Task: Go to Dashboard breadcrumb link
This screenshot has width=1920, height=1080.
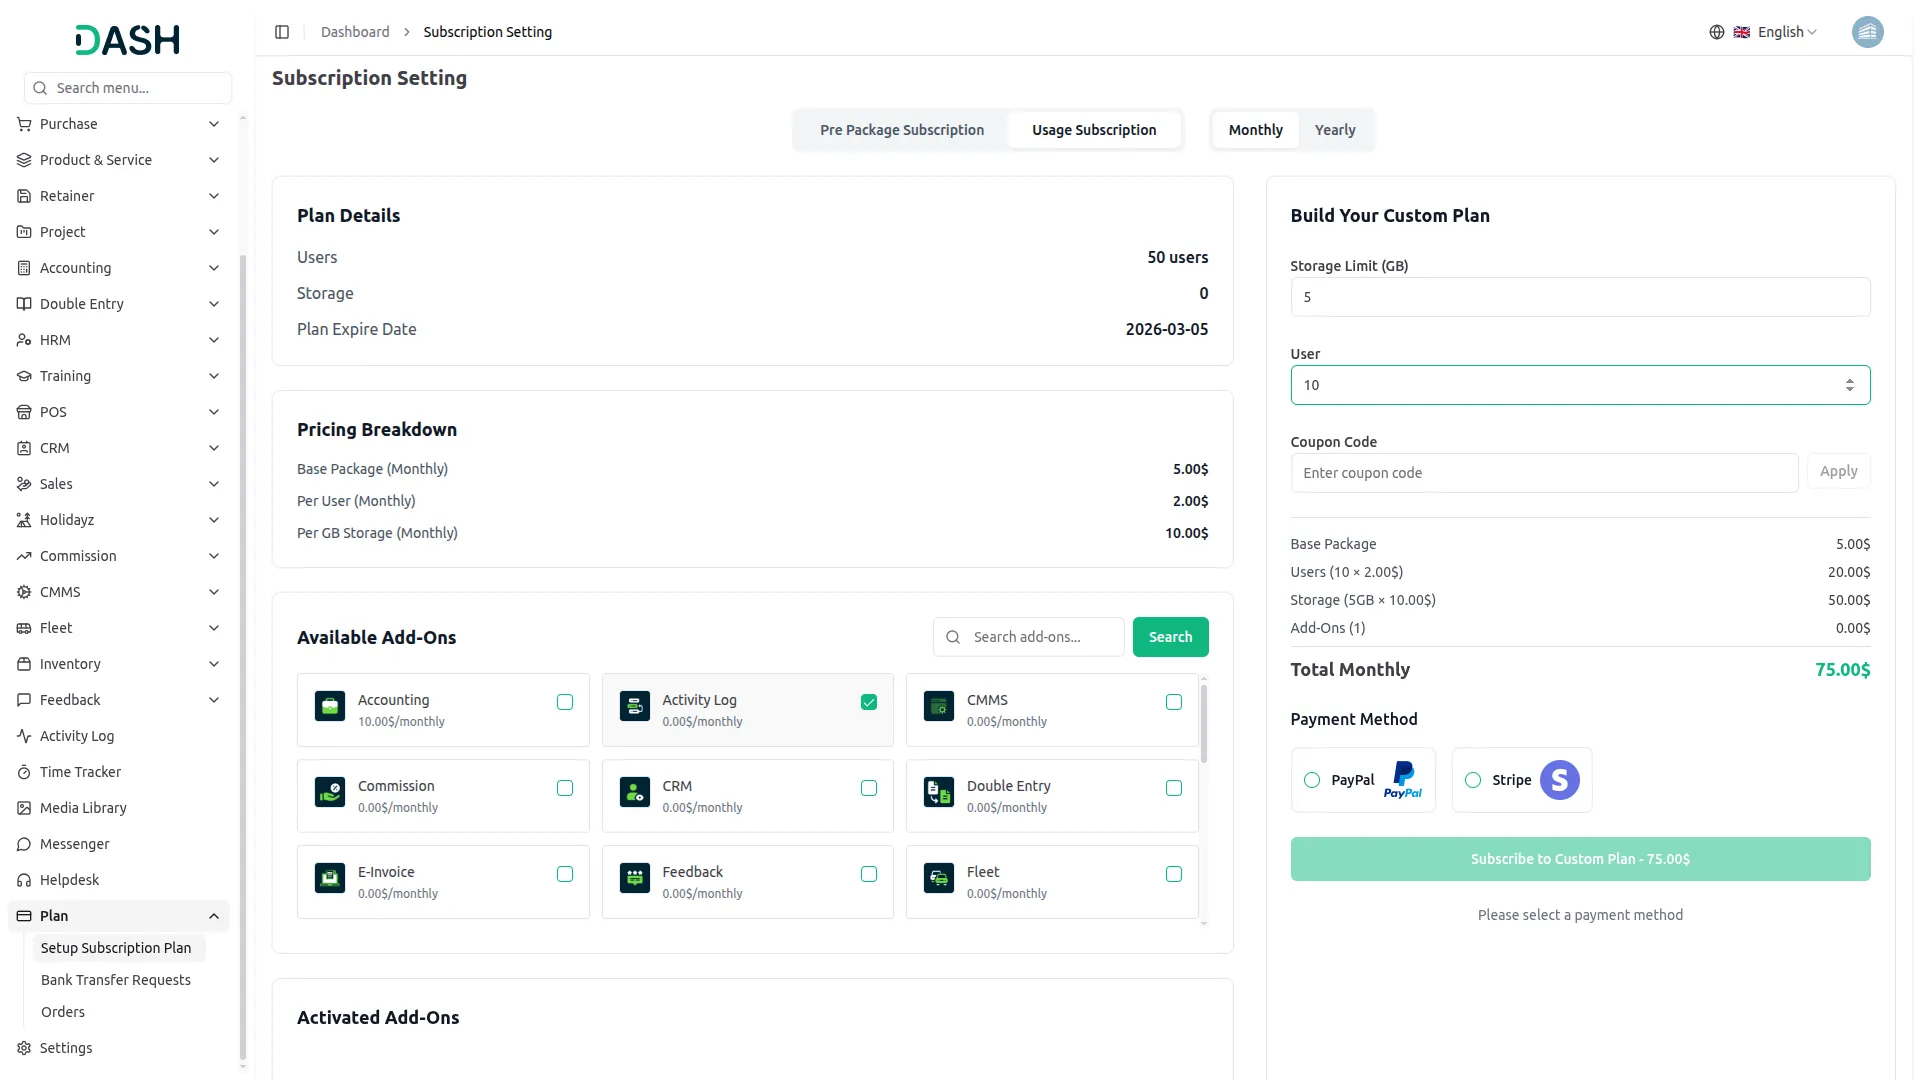Action: [355, 32]
